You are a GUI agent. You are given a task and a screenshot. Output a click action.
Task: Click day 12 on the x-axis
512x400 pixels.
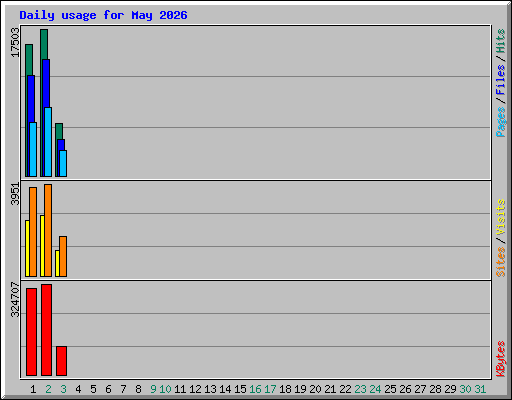[x=195, y=389]
